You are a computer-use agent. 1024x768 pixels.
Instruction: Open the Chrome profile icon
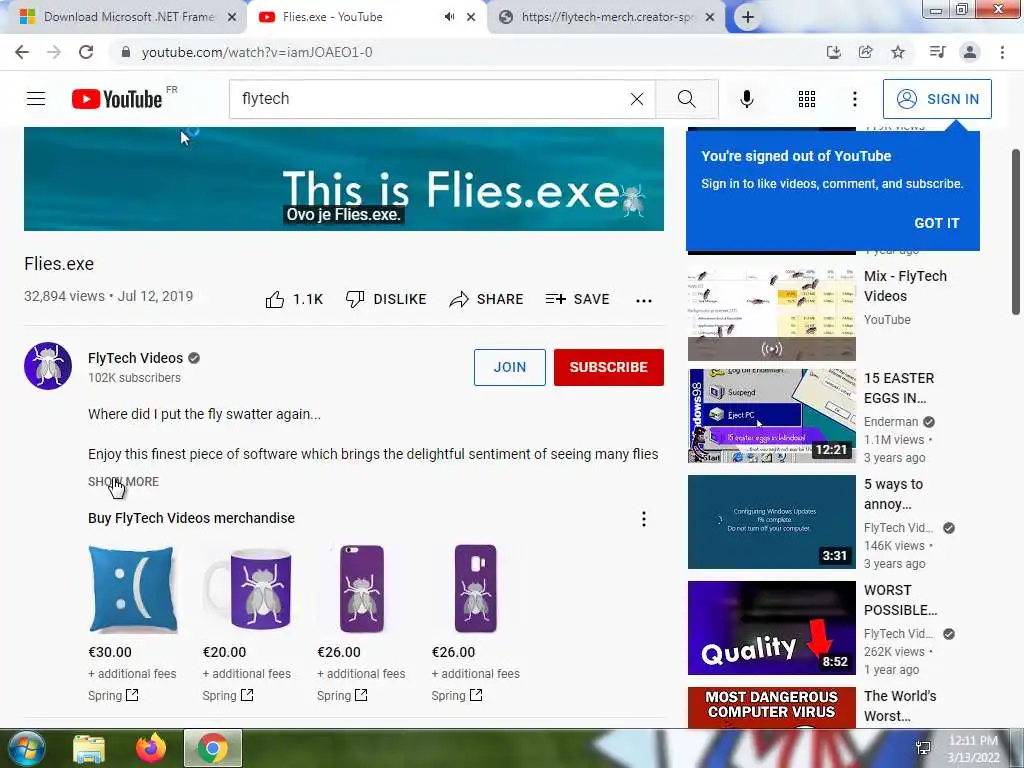point(970,52)
